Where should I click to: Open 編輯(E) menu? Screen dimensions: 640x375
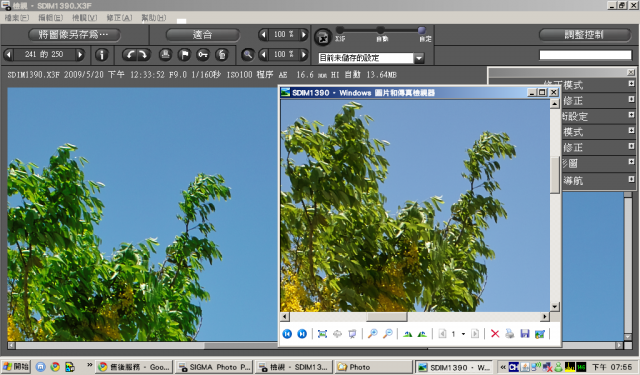[x=51, y=18]
